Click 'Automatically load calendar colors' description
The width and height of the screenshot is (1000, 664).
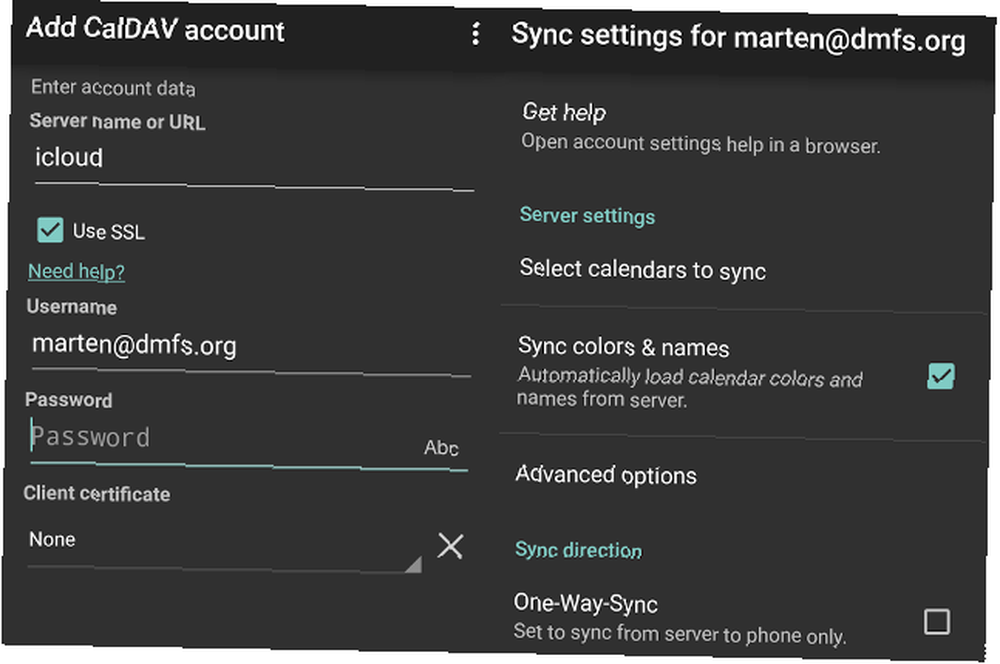(x=689, y=388)
